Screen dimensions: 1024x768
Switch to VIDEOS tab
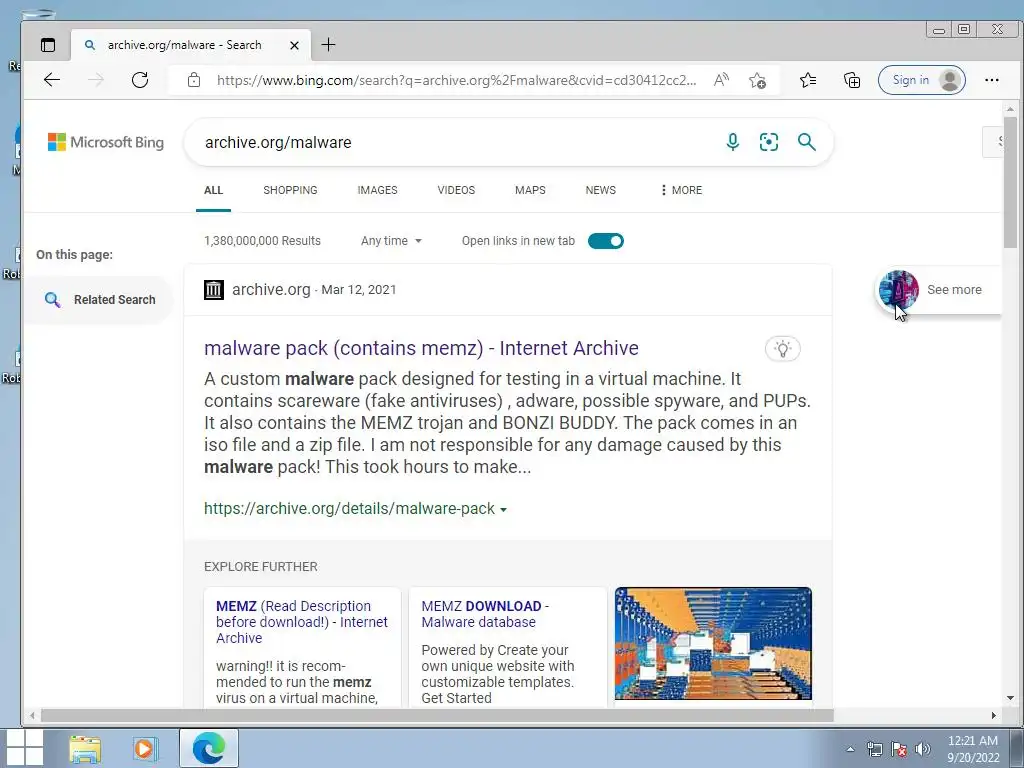point(456,190)
